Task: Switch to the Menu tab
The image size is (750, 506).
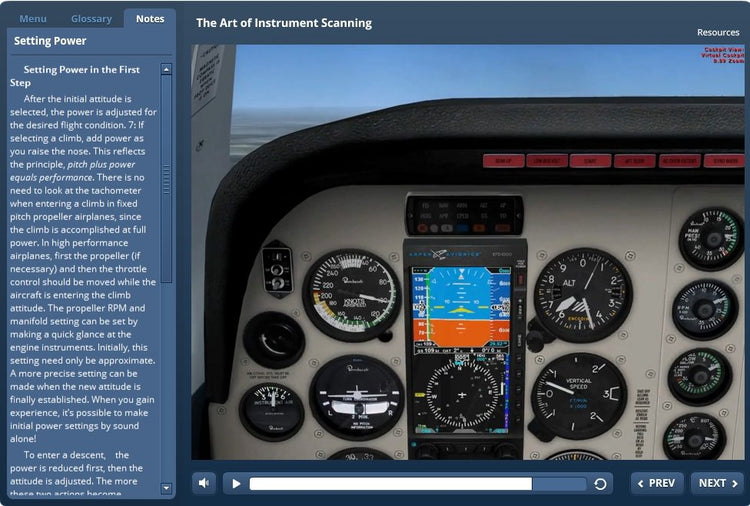Action: click(x=33, y=19)
